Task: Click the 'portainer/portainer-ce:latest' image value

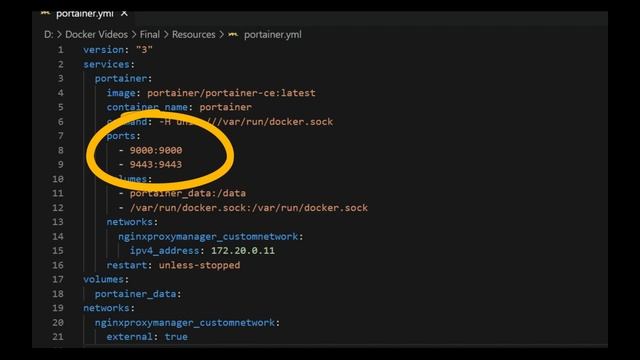Action: 231,93
